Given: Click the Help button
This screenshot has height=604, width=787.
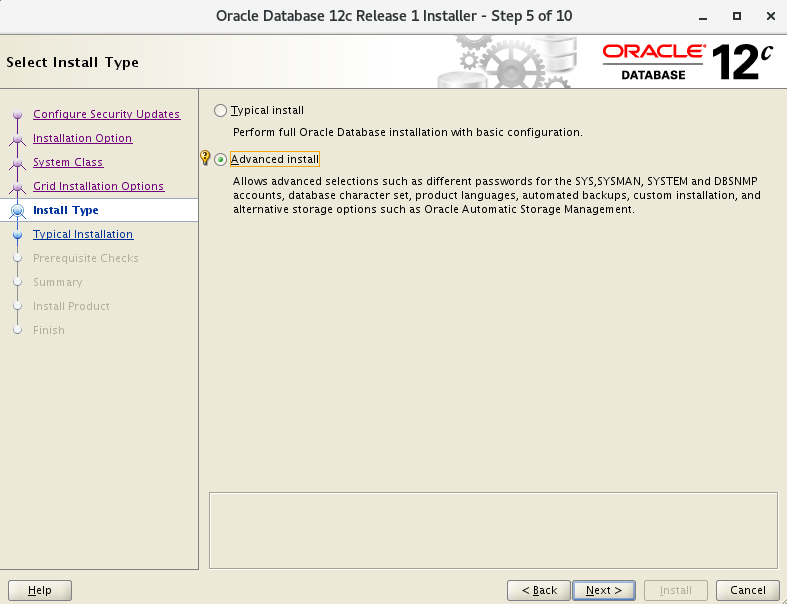Looking at the screenshot, I should (40, 590).
